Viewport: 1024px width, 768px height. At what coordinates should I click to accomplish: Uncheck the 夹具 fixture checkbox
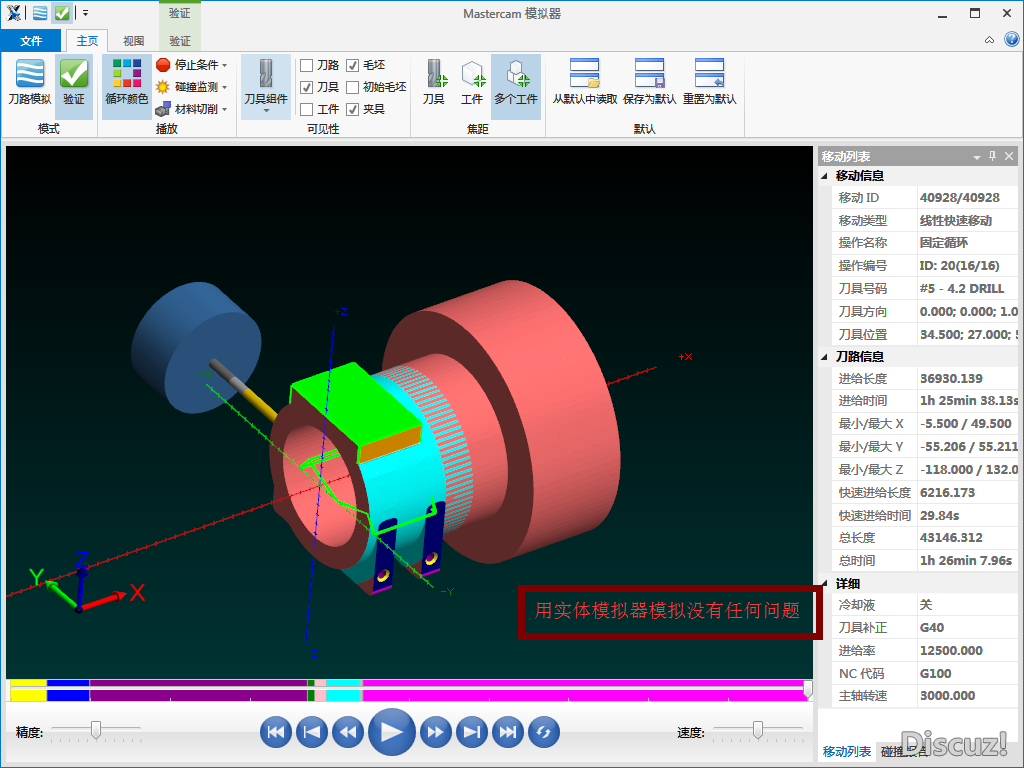(353, 109)
